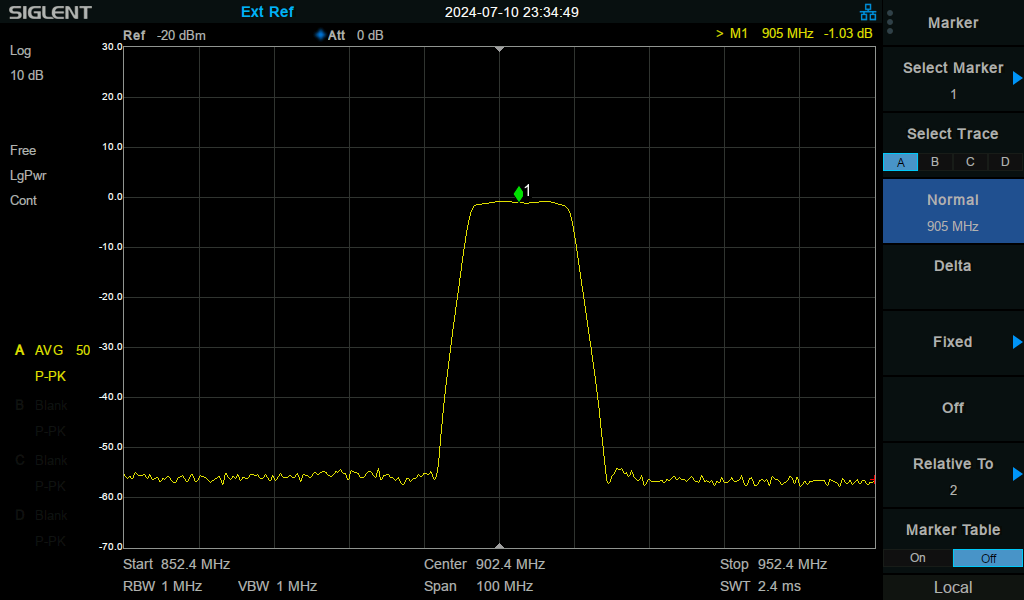
Task: Click the blue LAN network status icon
Action: pyautogui.click(x=868, y=11)
